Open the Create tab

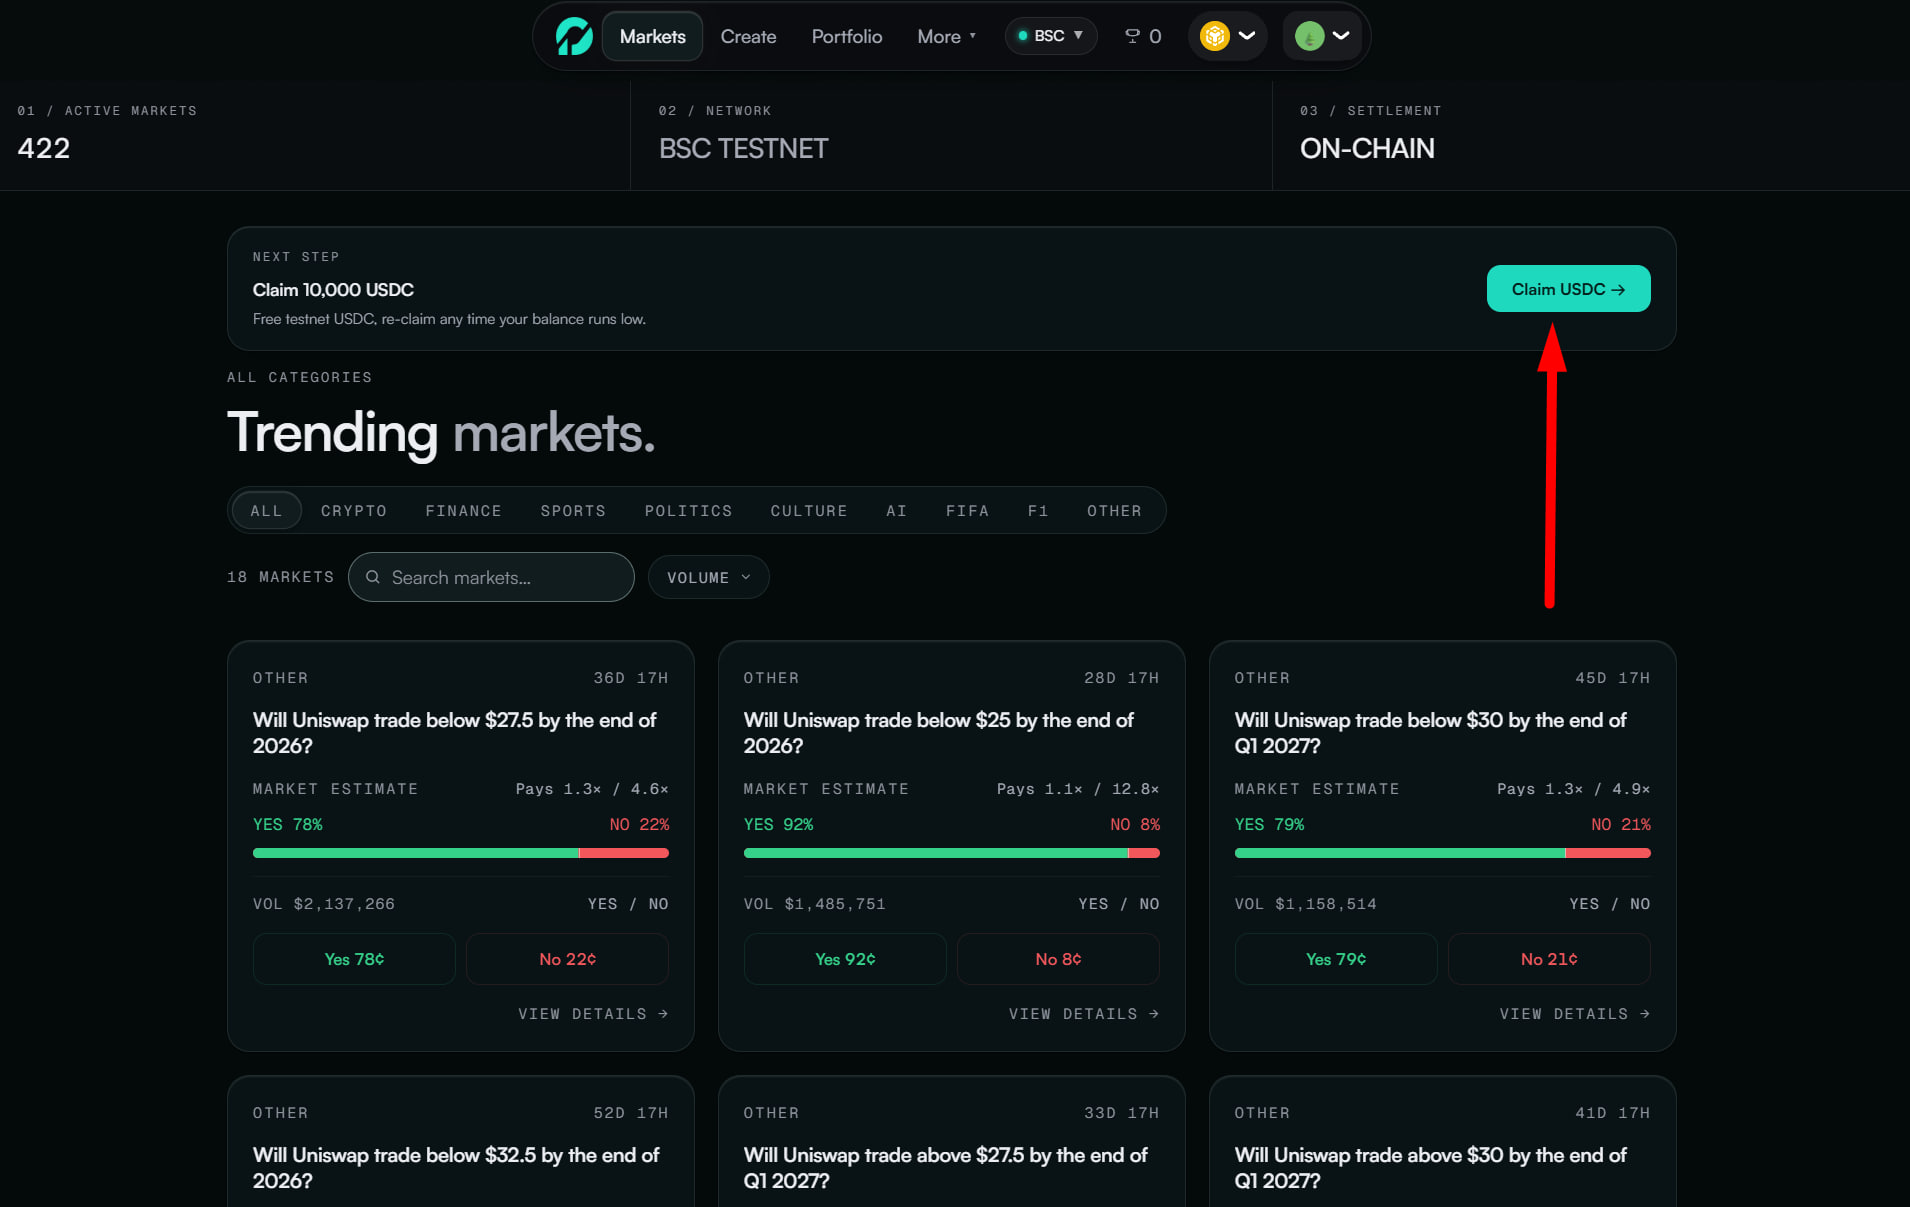[748, 36]
